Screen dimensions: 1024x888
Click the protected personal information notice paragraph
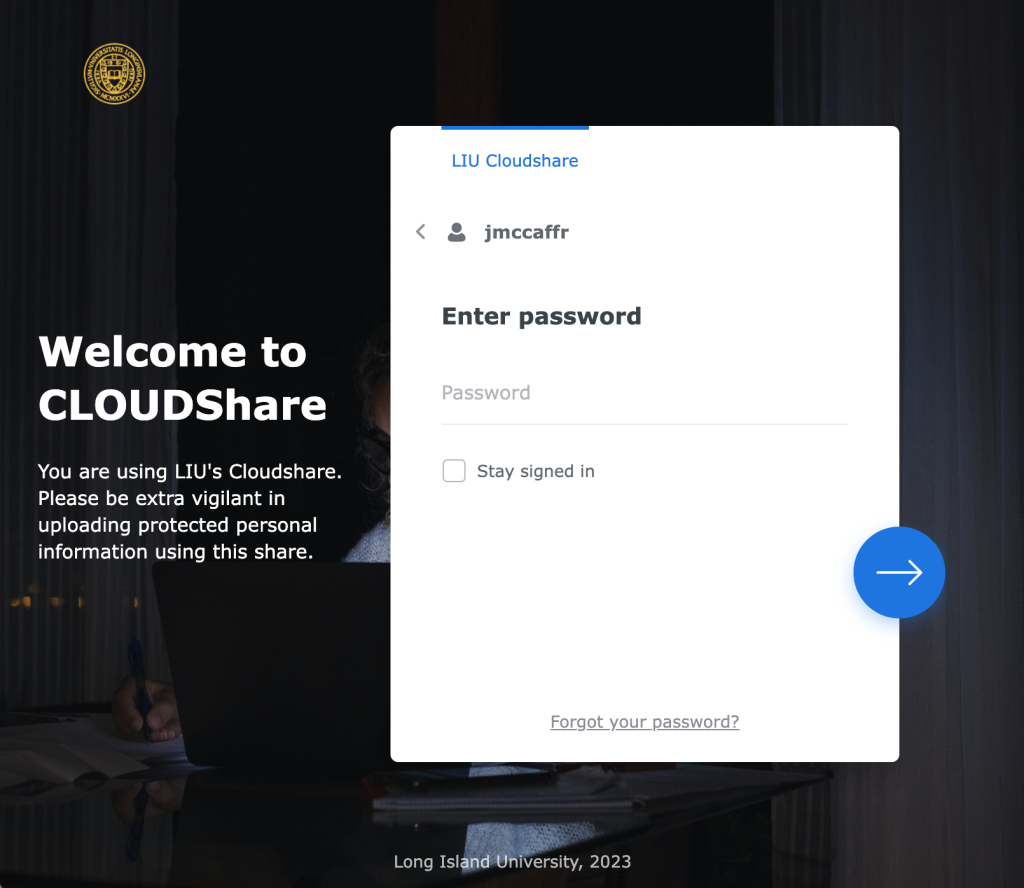coord(190,511)
